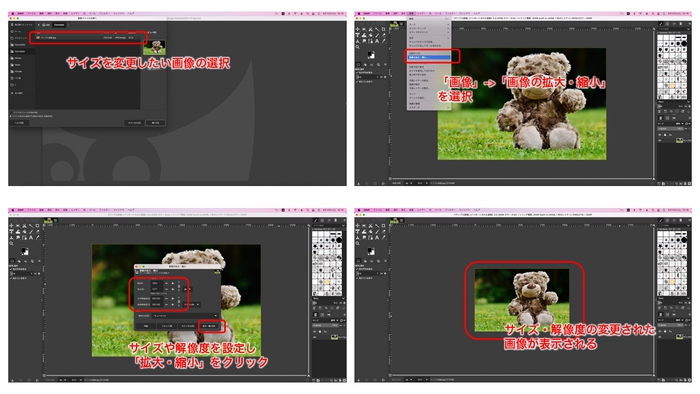Select the Move tool in menu screenshot toolbox
Screen dimensions: 700x394
coord(358,29)
